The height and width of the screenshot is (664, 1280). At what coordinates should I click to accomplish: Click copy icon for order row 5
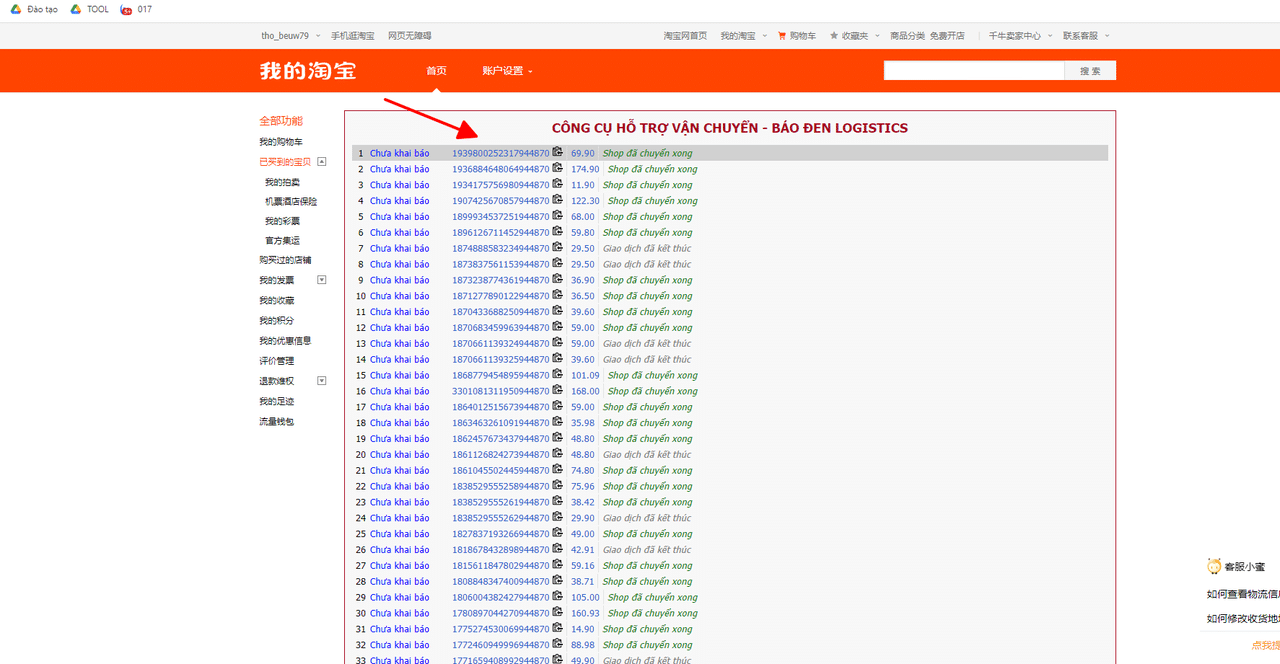click(x=557, y=216)
